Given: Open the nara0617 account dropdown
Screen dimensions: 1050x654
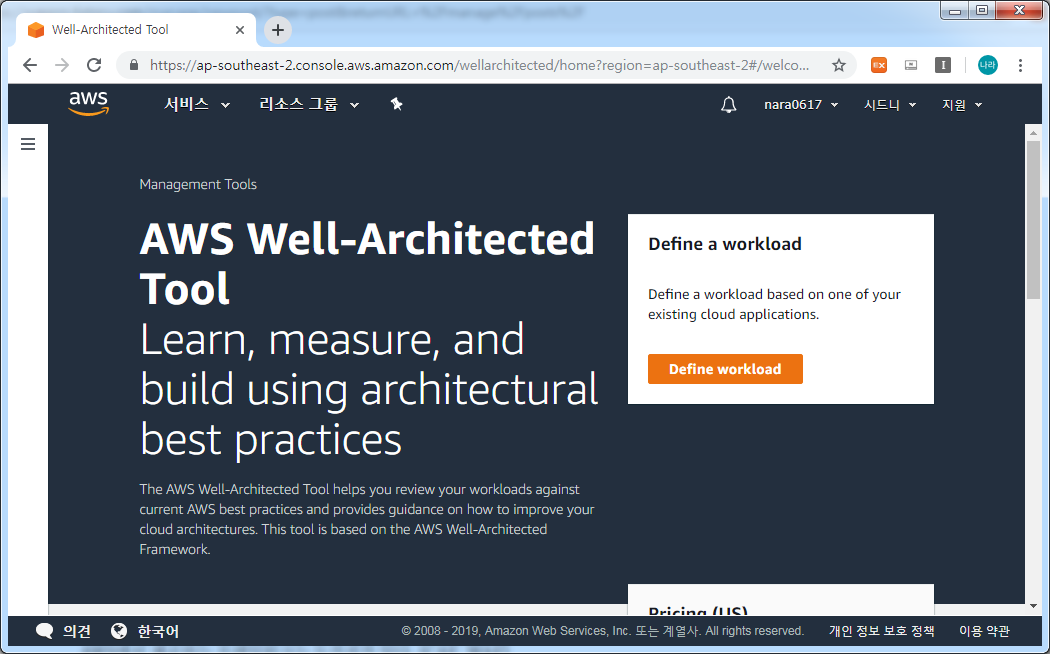Looking at the screenshot, I should point(801,104).
